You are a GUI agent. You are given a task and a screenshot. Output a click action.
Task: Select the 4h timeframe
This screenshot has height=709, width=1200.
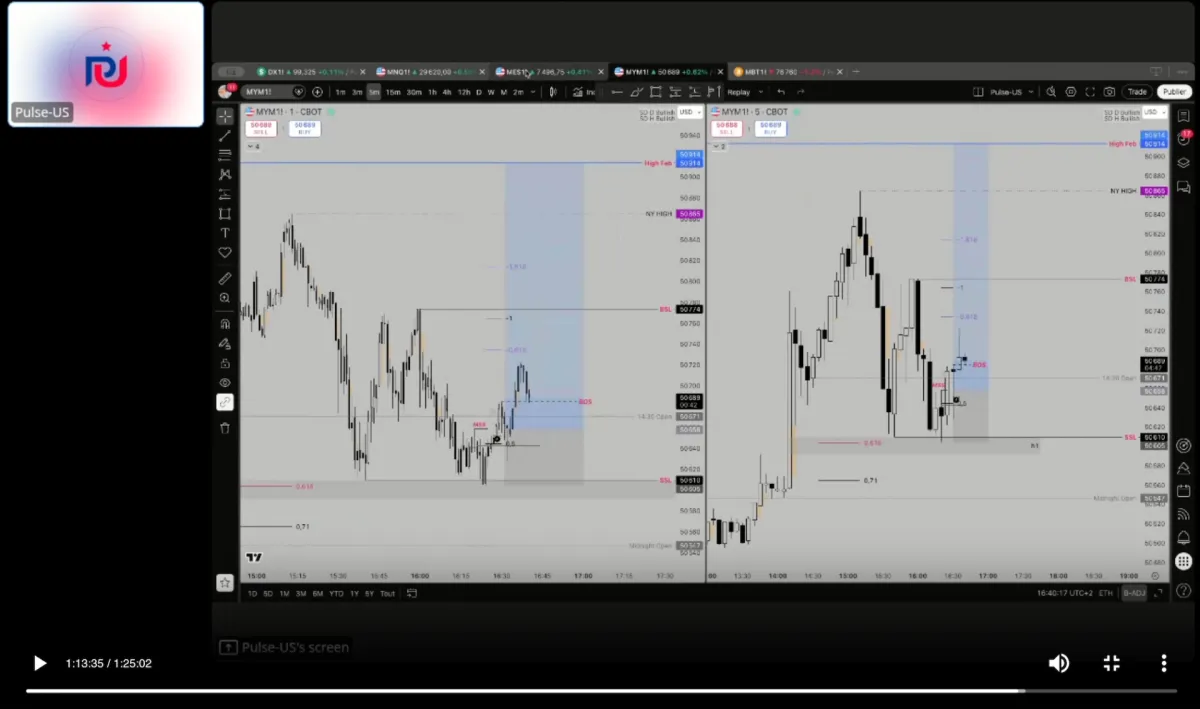tap(447, 92)
